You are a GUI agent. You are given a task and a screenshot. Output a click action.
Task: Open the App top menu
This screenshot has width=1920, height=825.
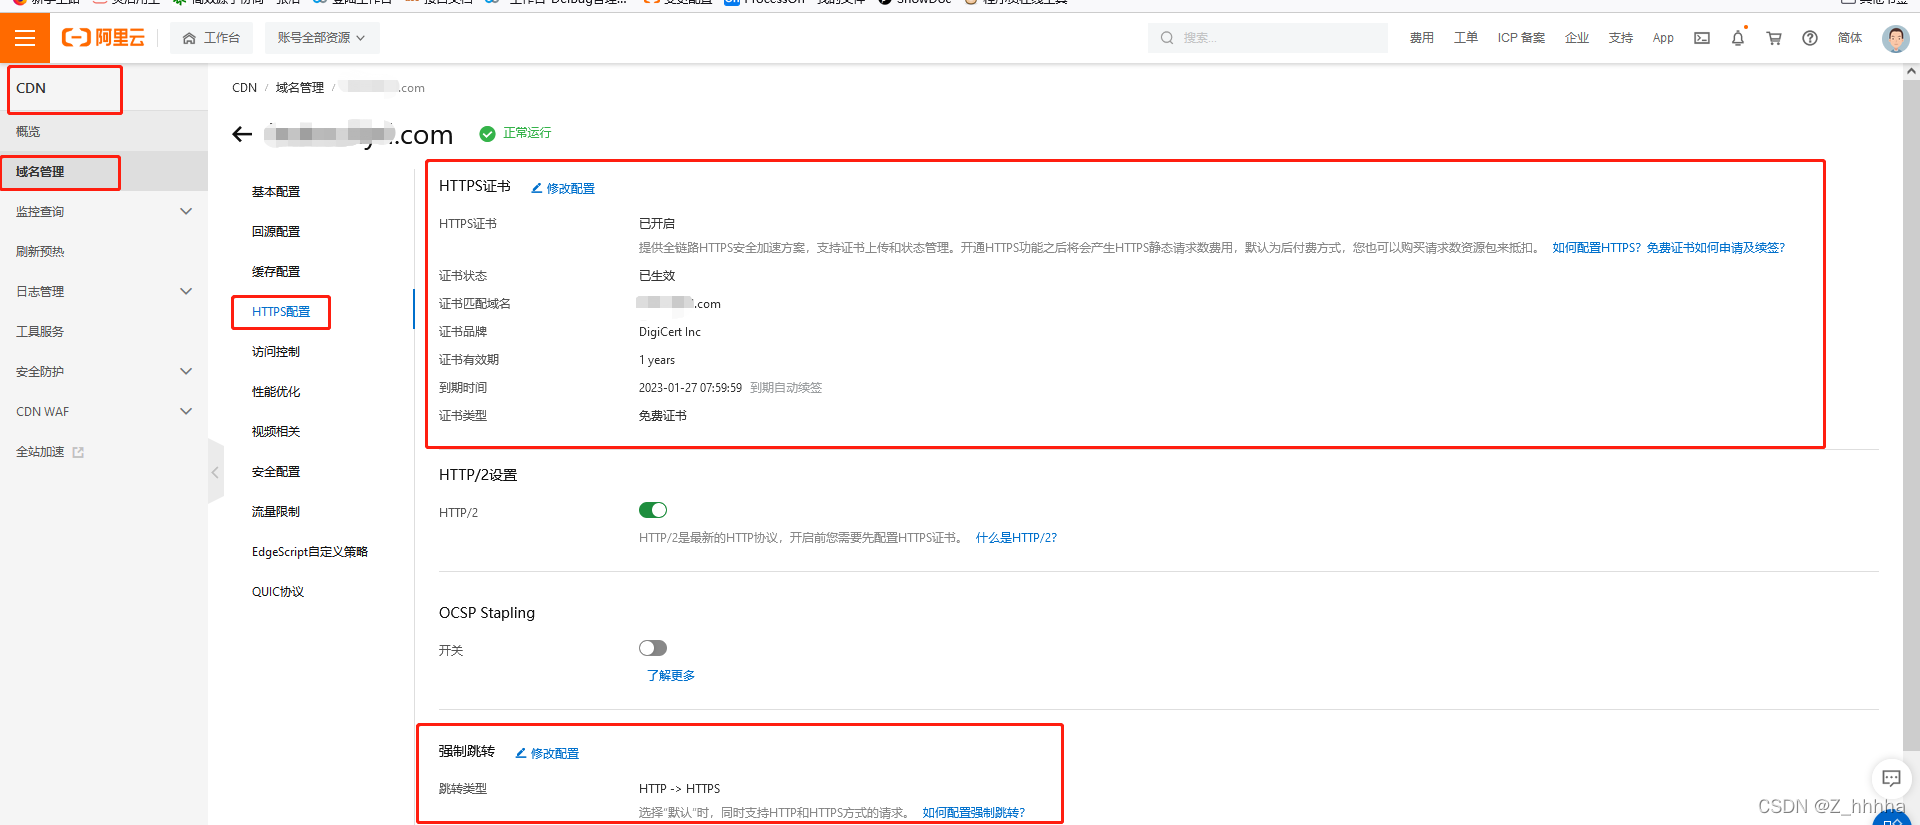pyautogui.click(x=1663, y=38)
